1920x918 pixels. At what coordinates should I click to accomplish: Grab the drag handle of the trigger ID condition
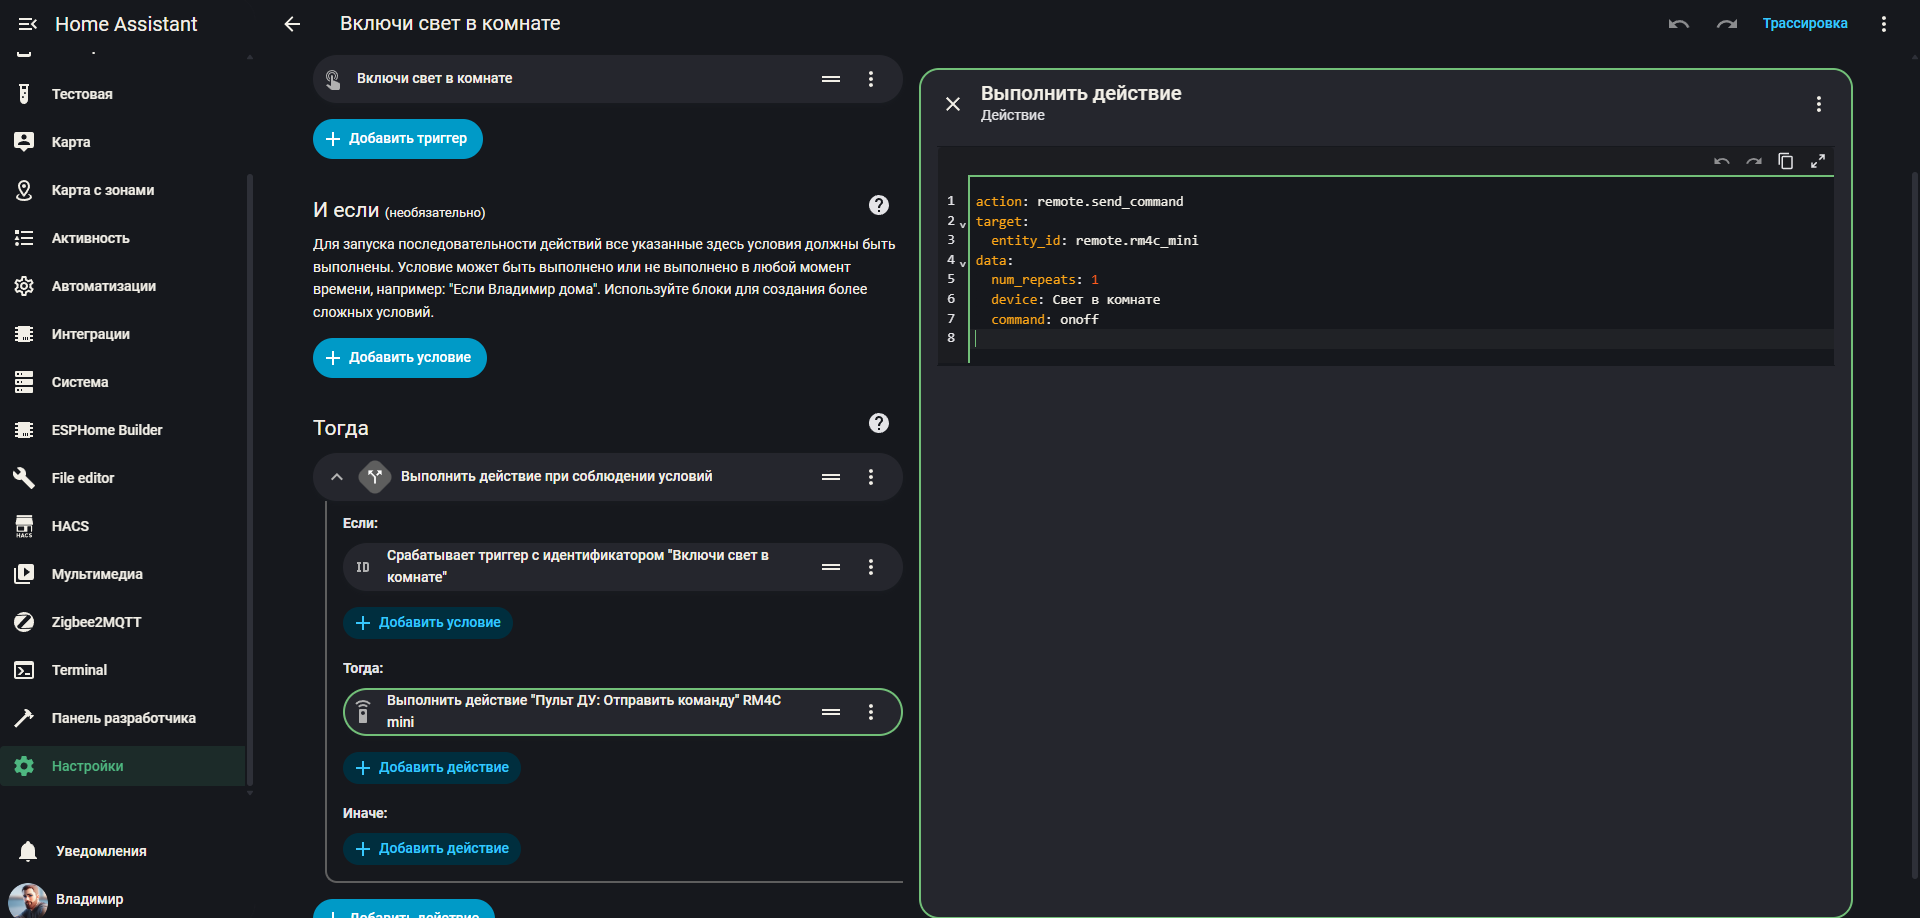pos(830,567)
